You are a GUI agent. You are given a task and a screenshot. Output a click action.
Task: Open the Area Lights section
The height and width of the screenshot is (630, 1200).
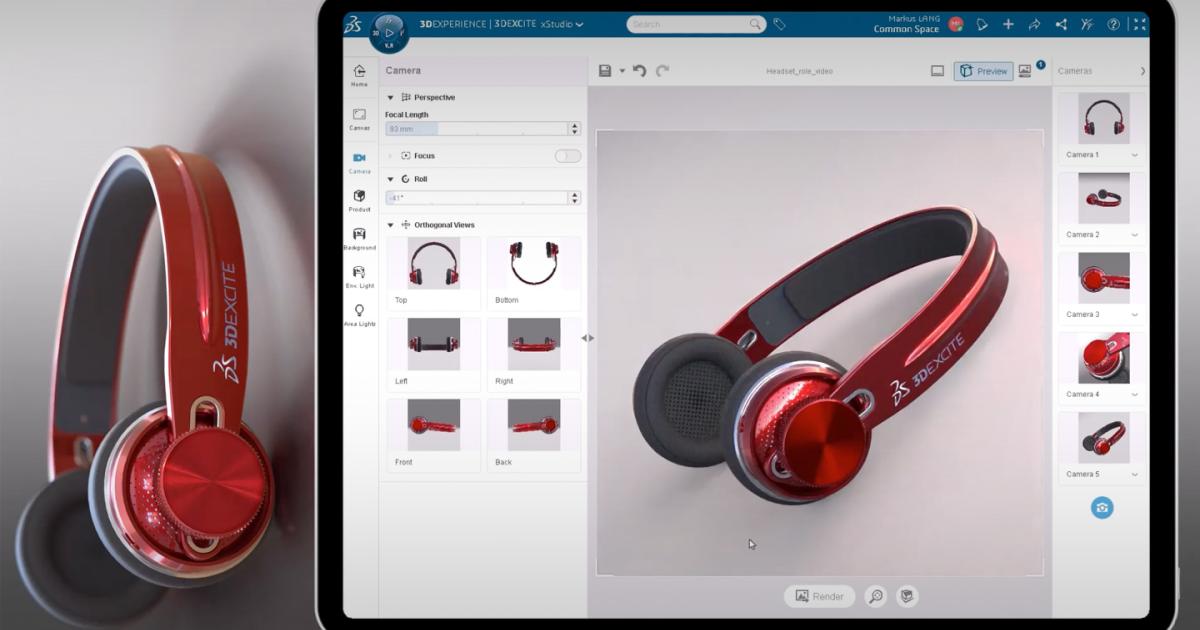[359, 315]
